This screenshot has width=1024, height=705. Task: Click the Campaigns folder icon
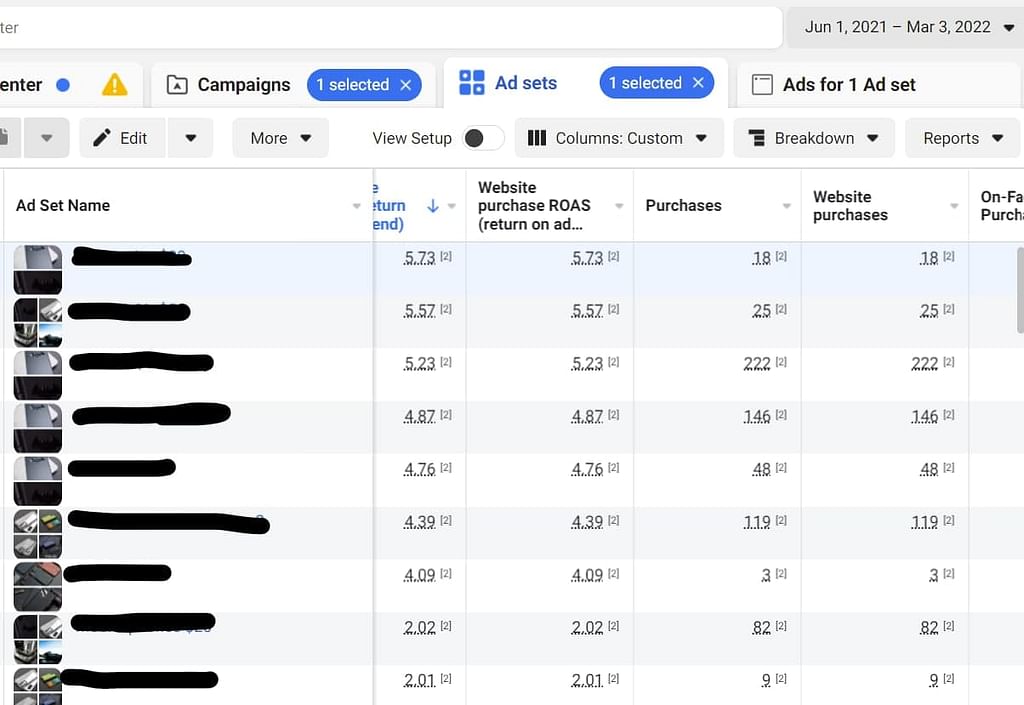coord(177,85)
